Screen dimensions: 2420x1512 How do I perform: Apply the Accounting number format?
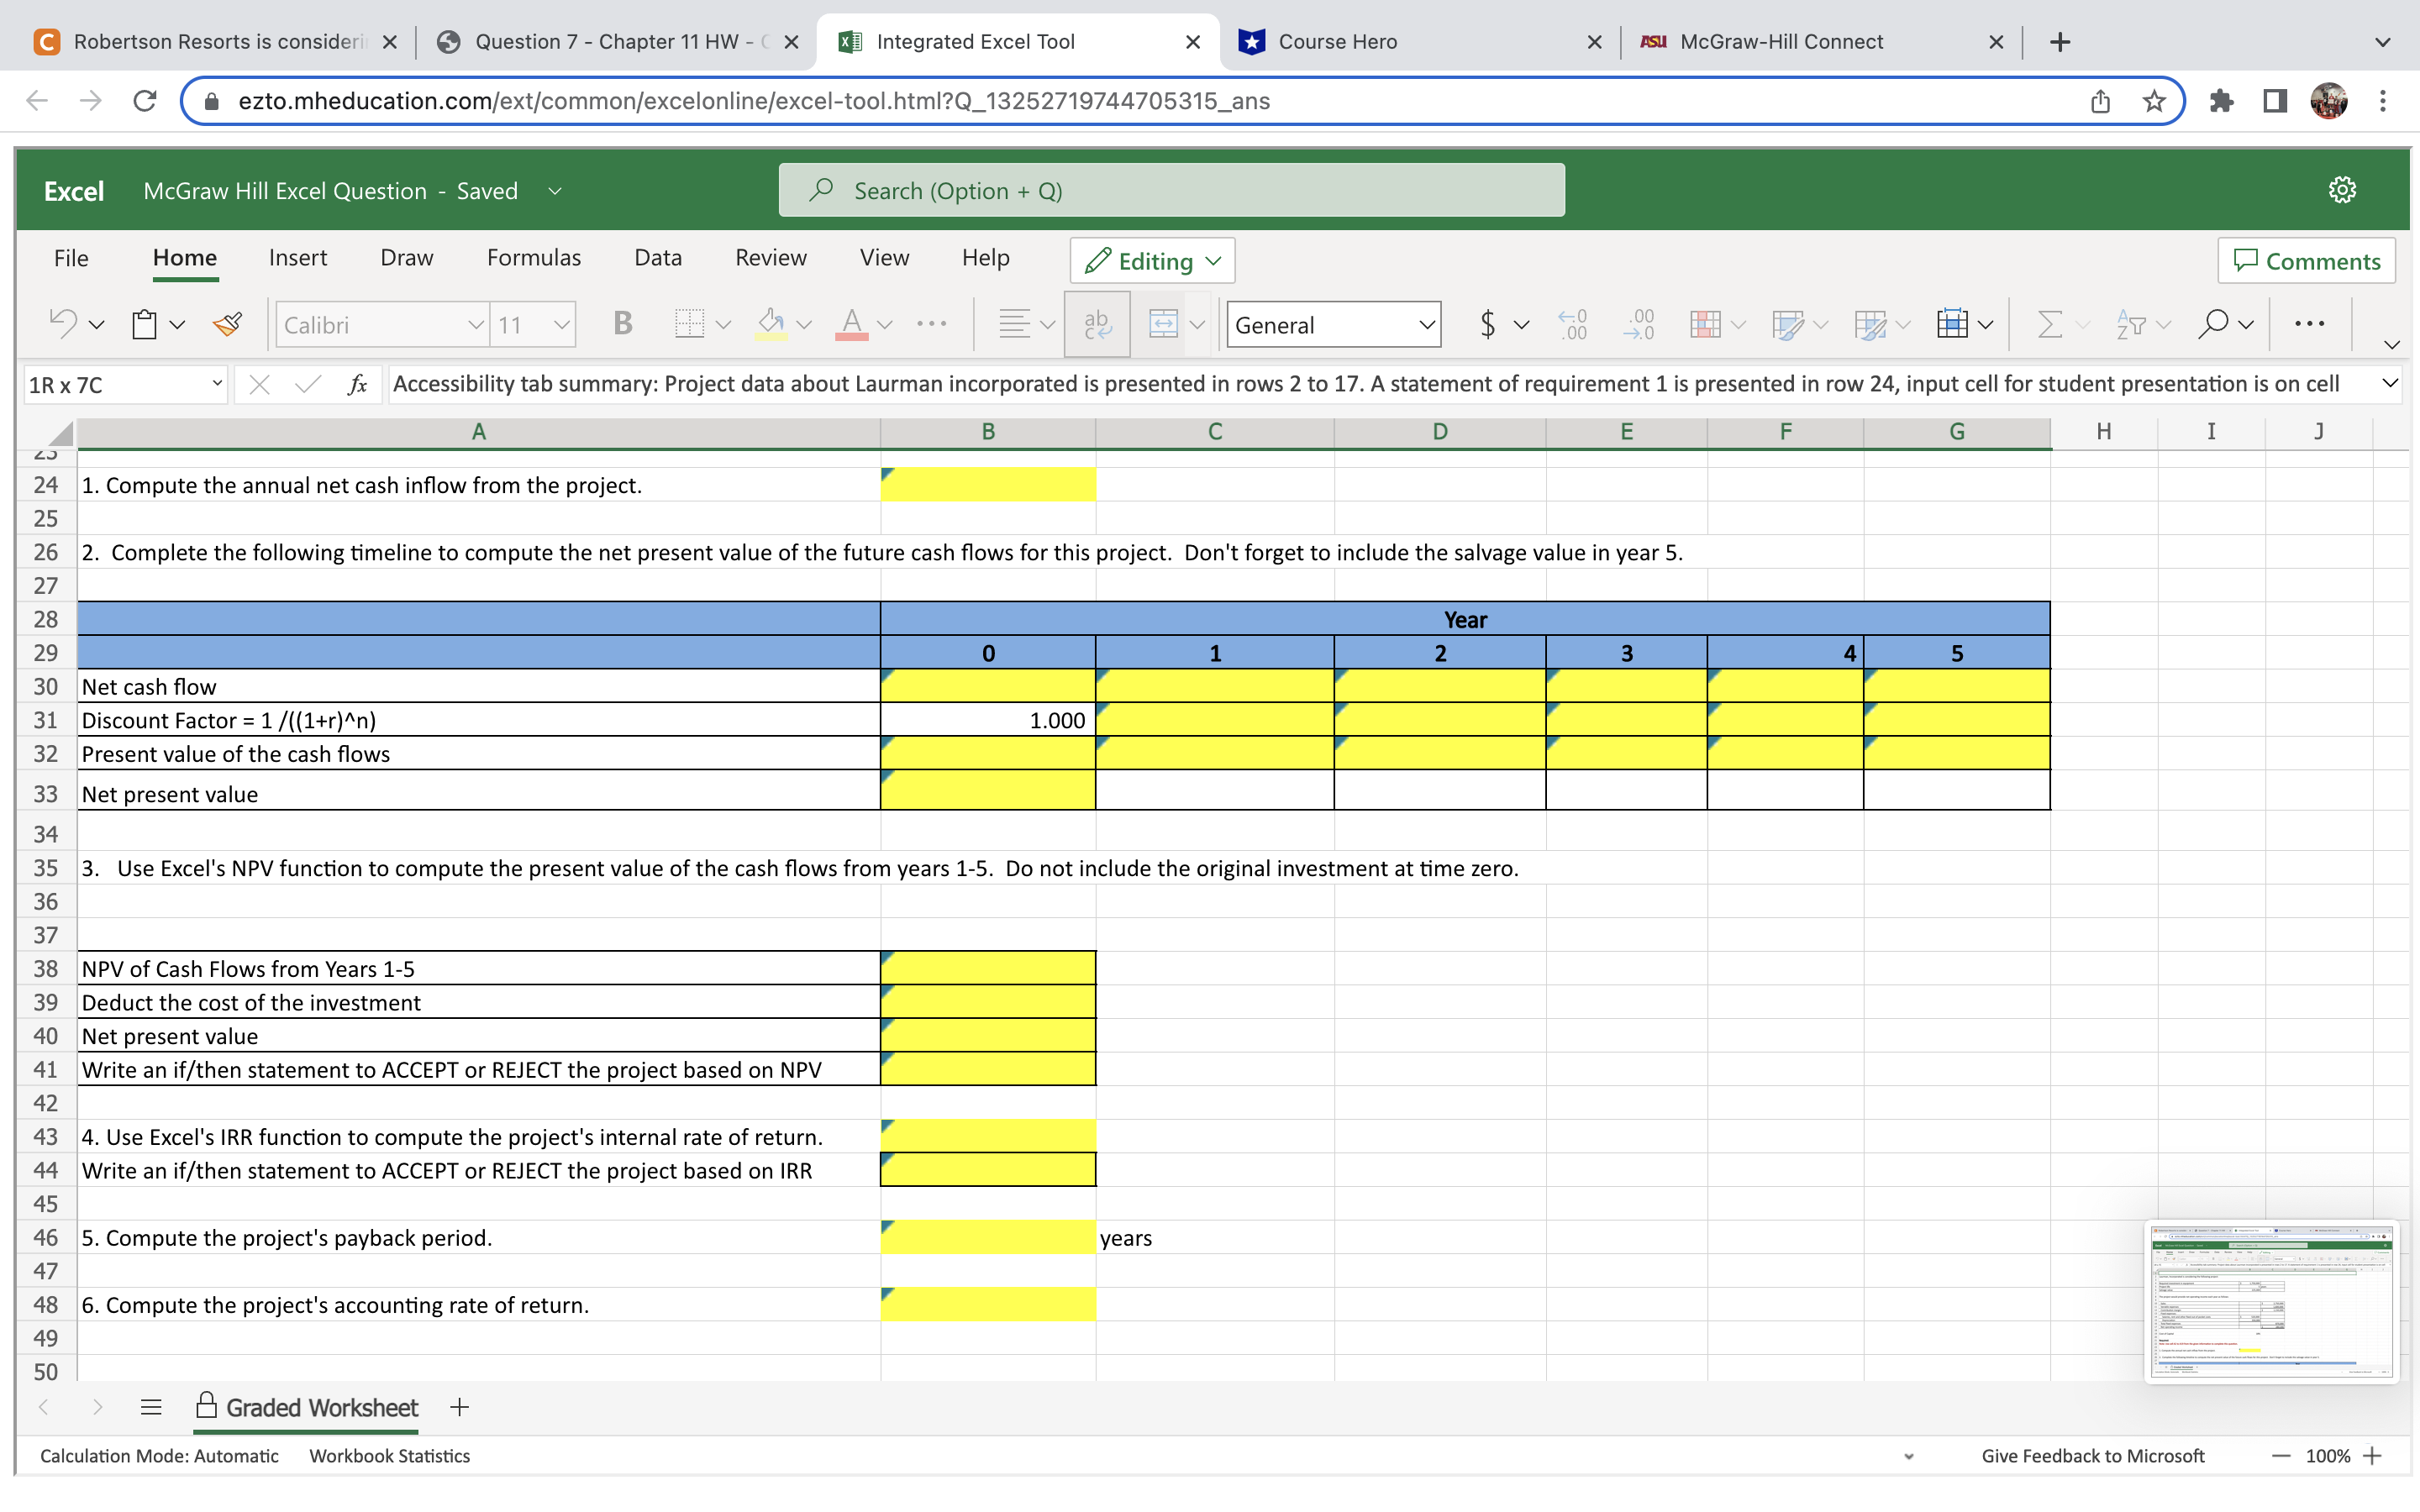tap(1489, 324)
